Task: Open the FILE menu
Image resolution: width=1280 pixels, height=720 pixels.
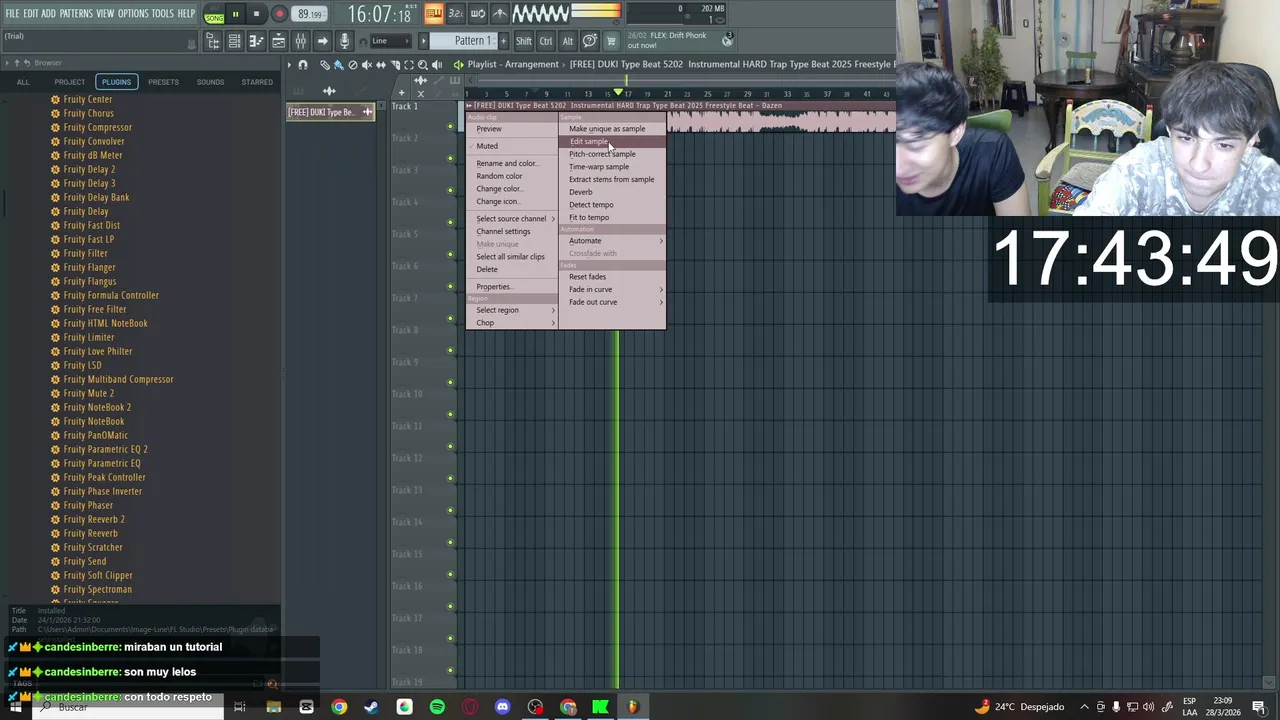Action: pyautogui.click(x=12, y=14)
